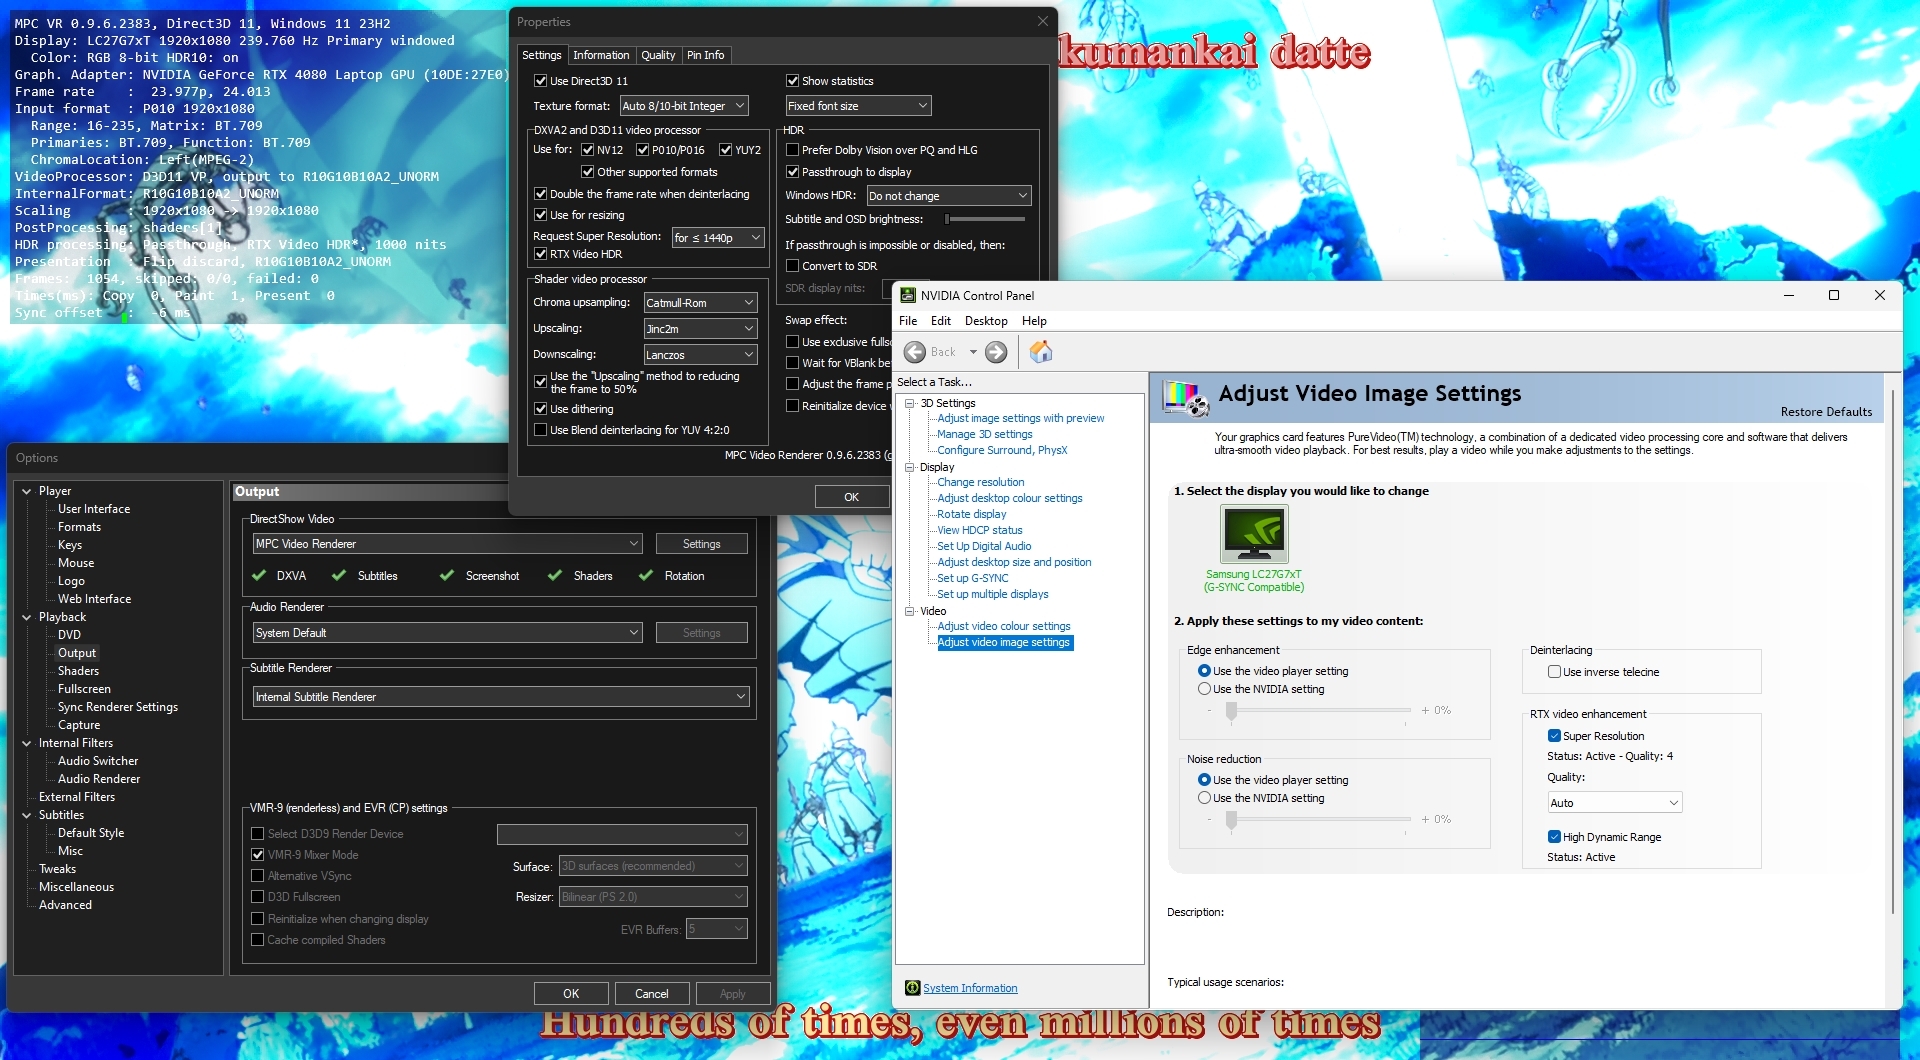Open the Texture format dropdown
The image size is (1920, 1060).
684,106
